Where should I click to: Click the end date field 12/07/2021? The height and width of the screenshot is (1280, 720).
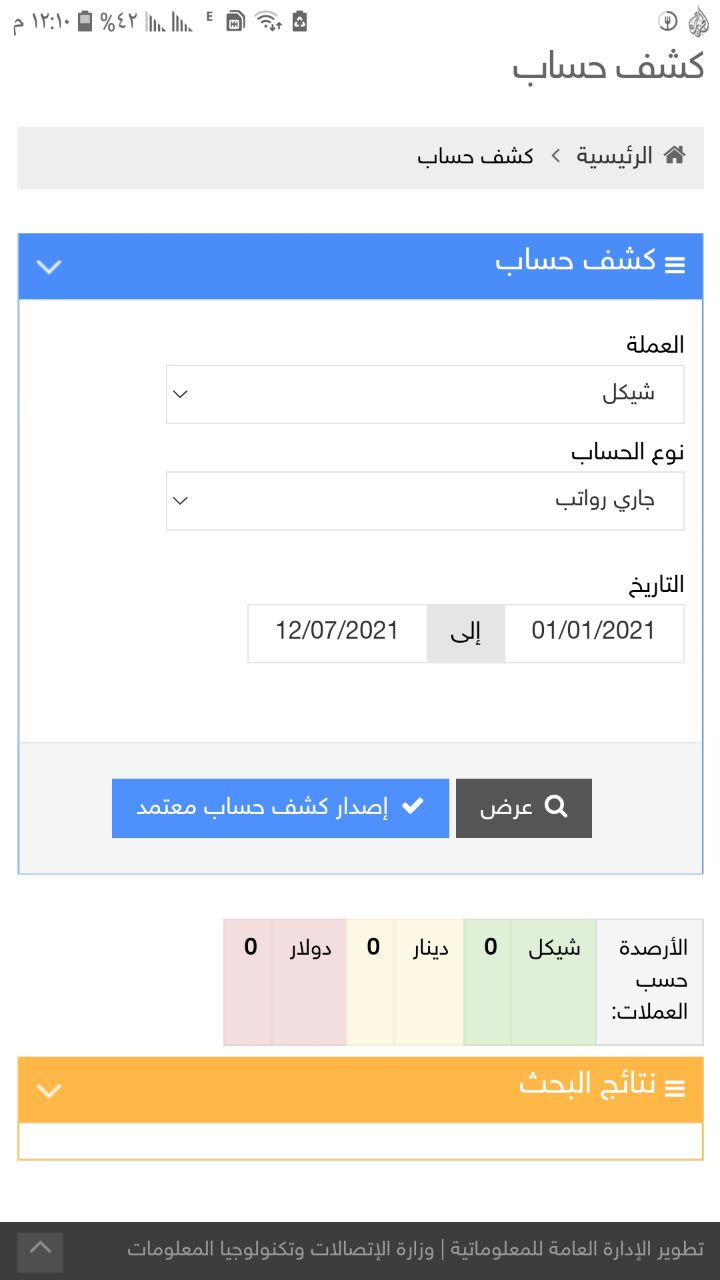[x=338, y=632]
